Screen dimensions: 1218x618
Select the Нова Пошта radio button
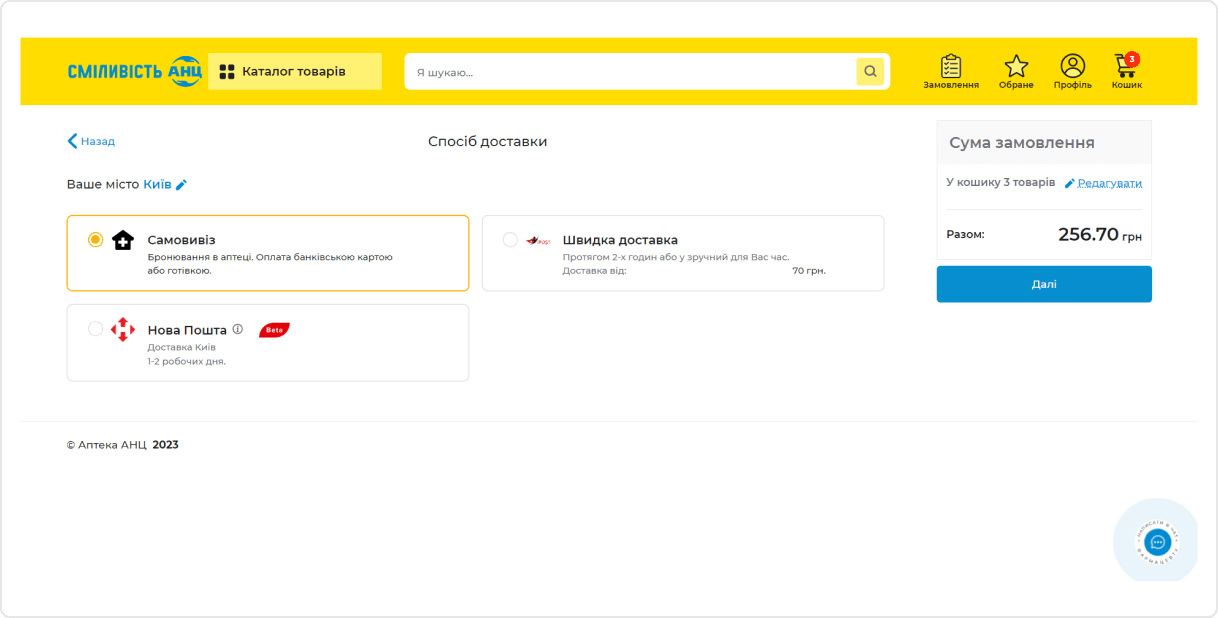tap(95, 329)
